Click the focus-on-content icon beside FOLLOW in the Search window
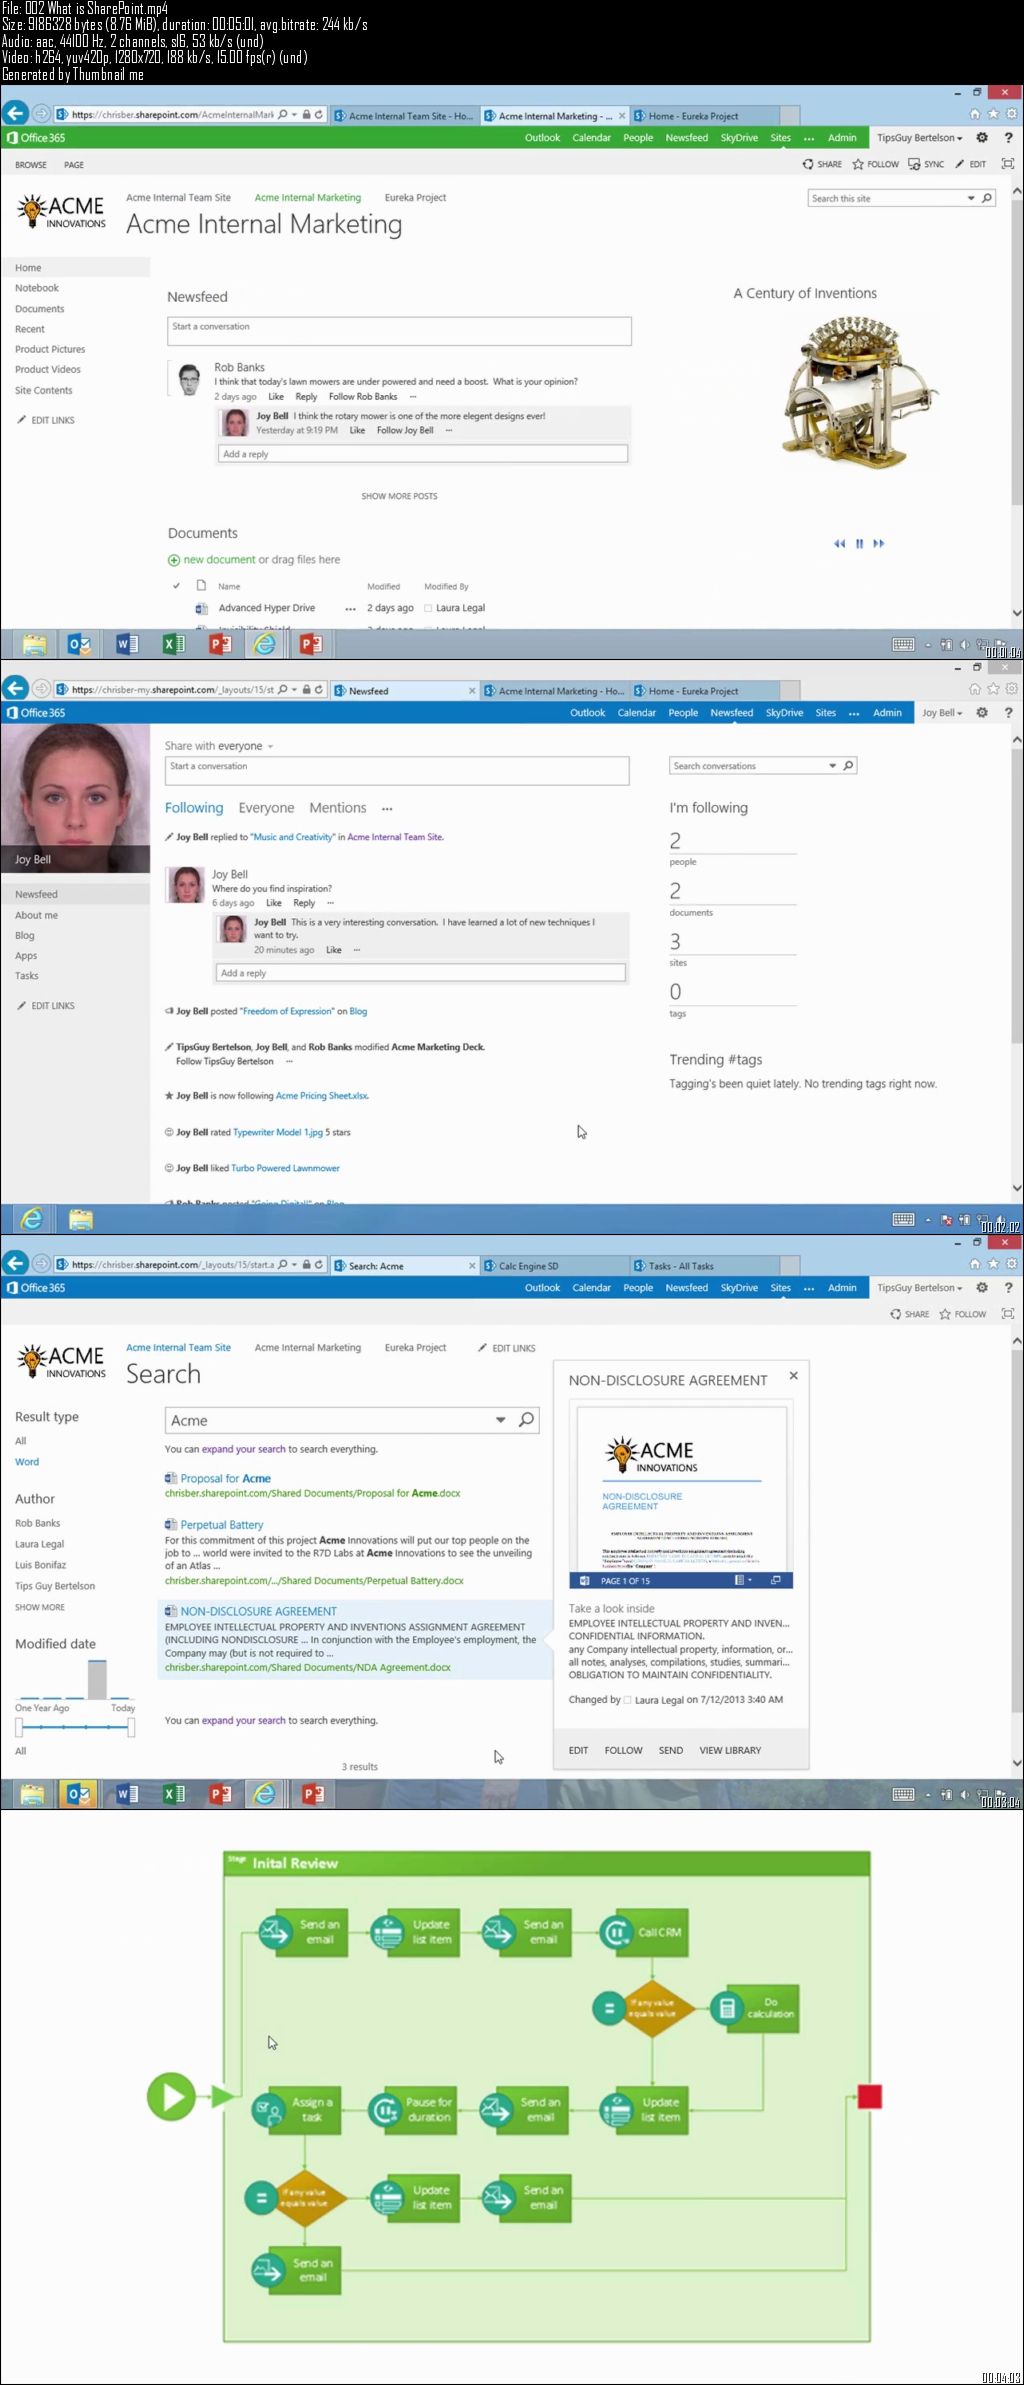The height and width of the screenshot is (2385, 1024). (x=1007, y=1314)
